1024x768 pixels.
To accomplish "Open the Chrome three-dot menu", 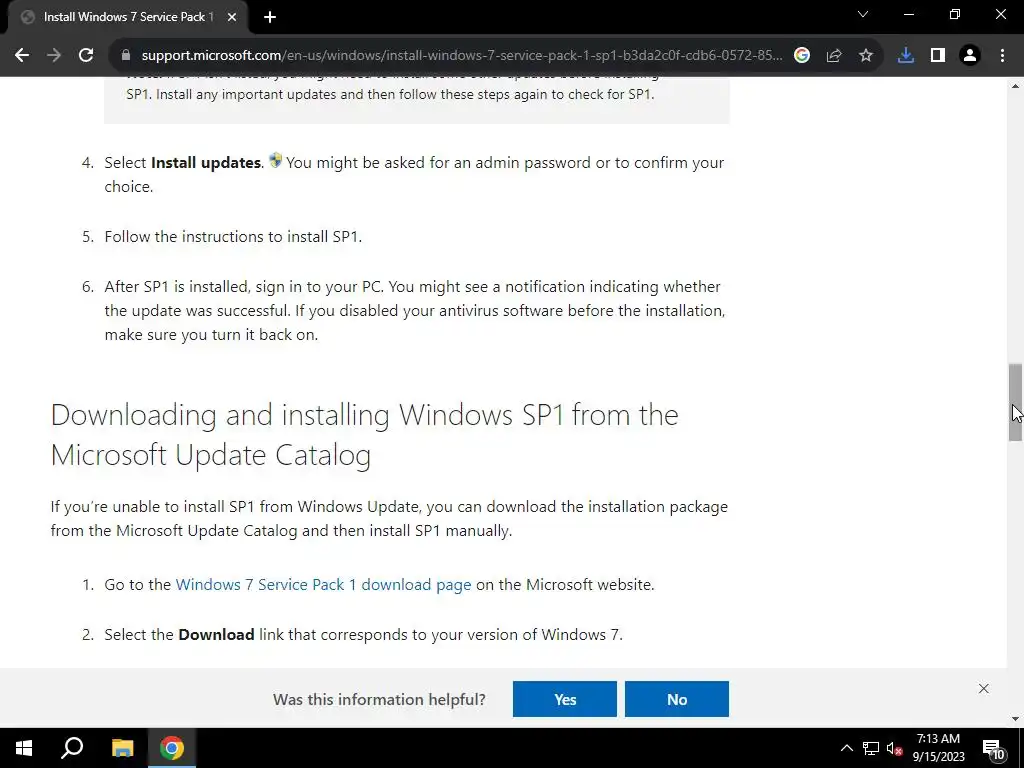I will [x=1002, y=56].
